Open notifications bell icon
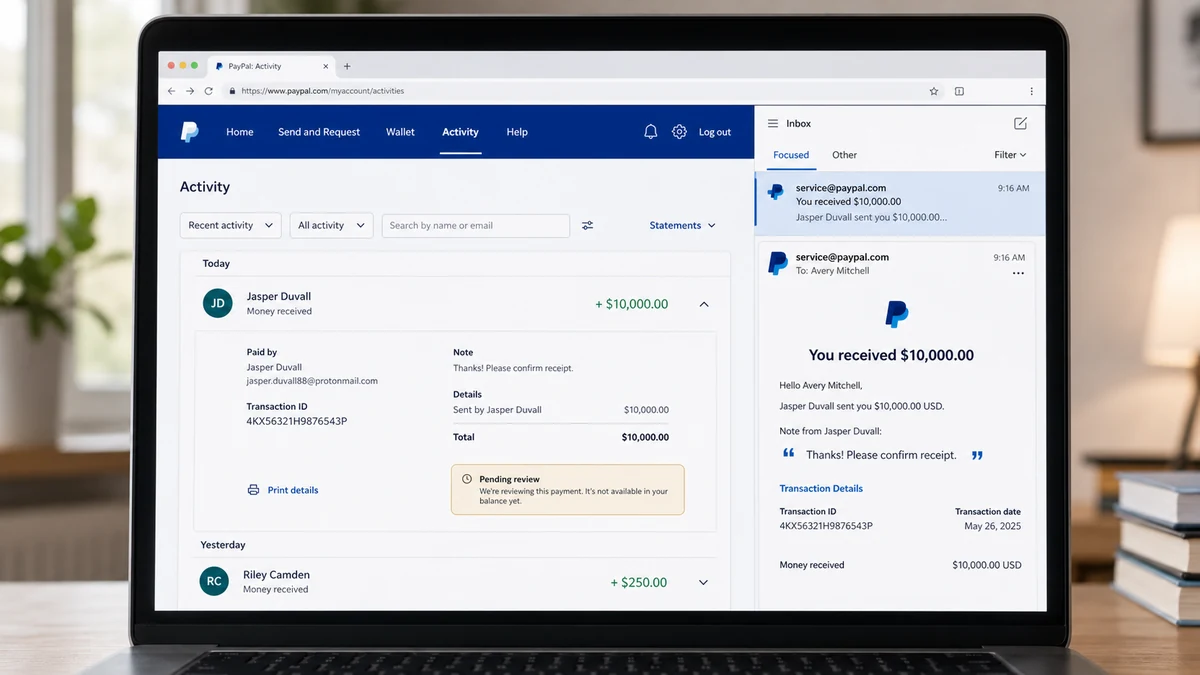Image resolution: width=1200 pixels, height=675 pixels. point(651,132)
